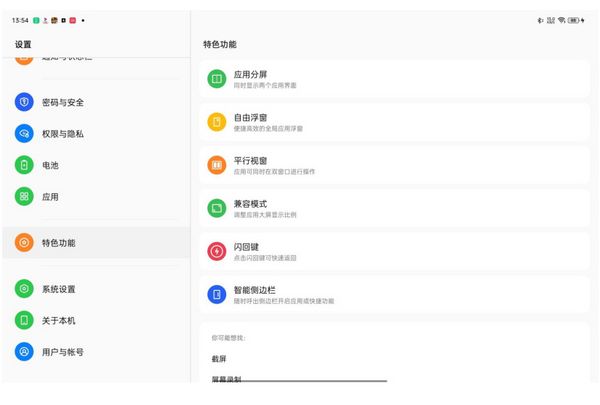Open the 屏幕录制 suggestion link
The height and width of the screenshot is (405, 600).
(x=226, y=379)
